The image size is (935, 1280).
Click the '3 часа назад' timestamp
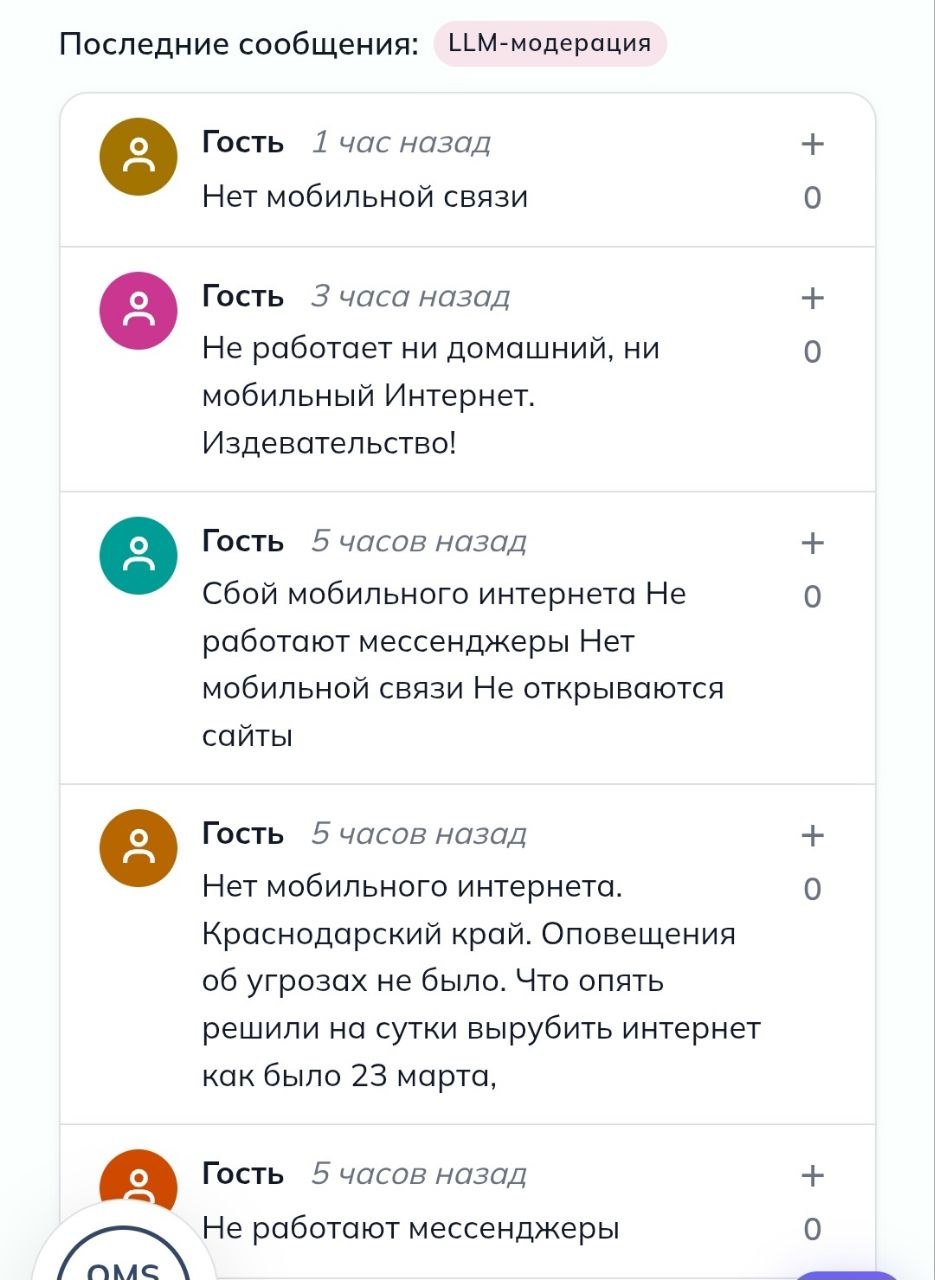point(410,297)
